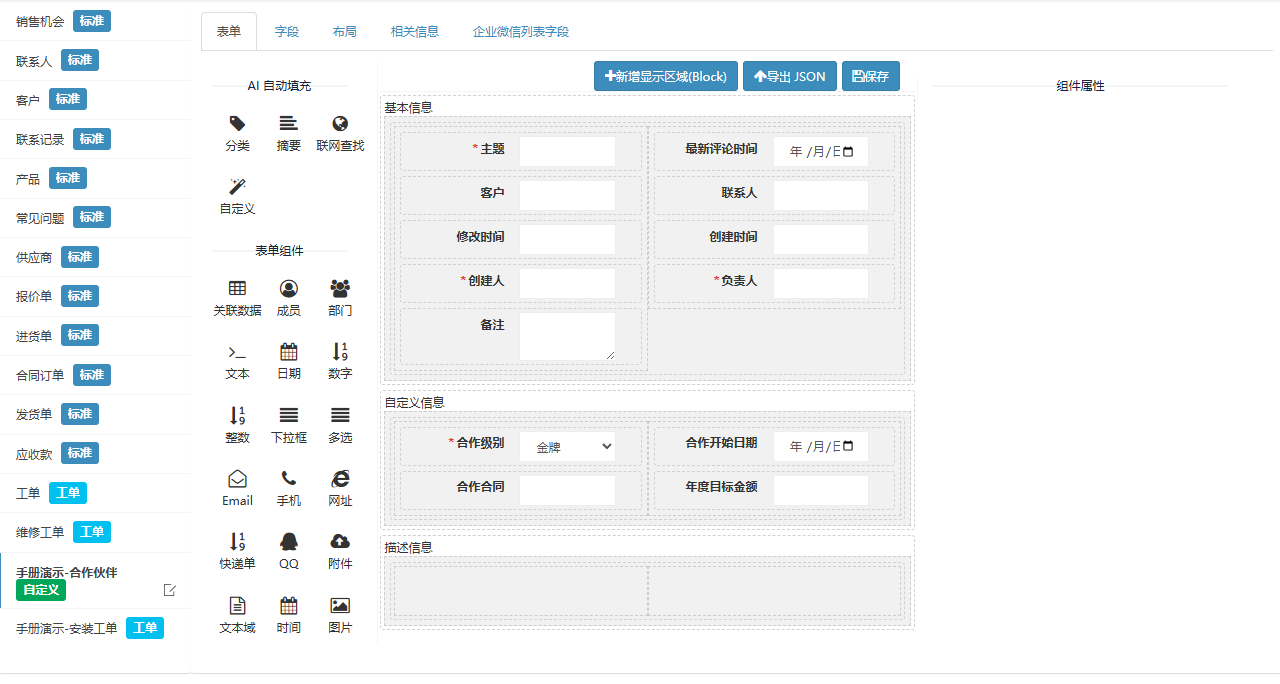Select the 描述信息 block title

tap(408, 547)
